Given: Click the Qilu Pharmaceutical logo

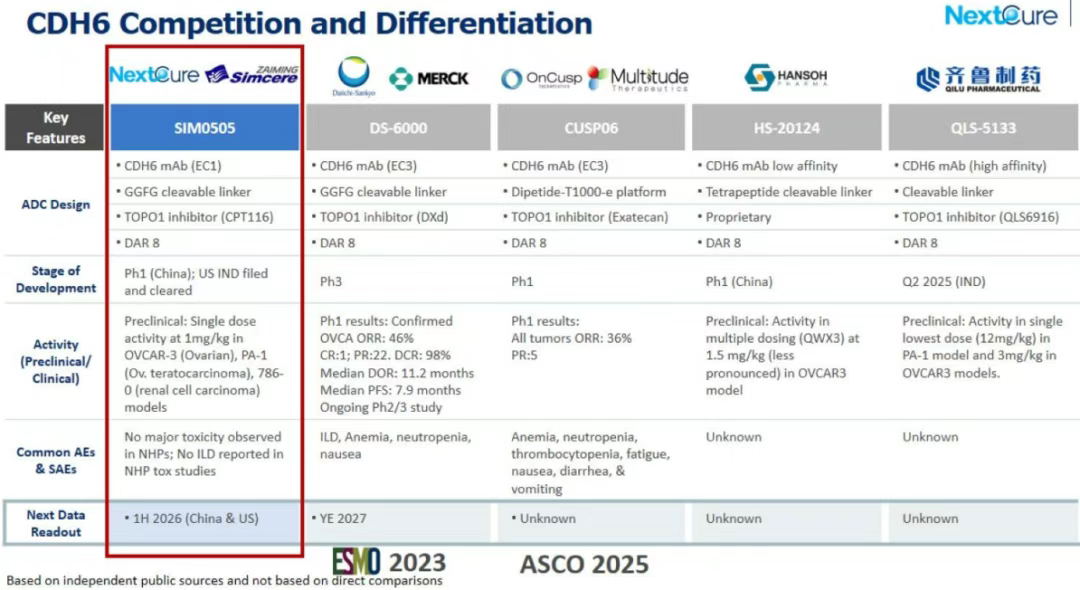Looking at the screenshot, I should 978,78.
